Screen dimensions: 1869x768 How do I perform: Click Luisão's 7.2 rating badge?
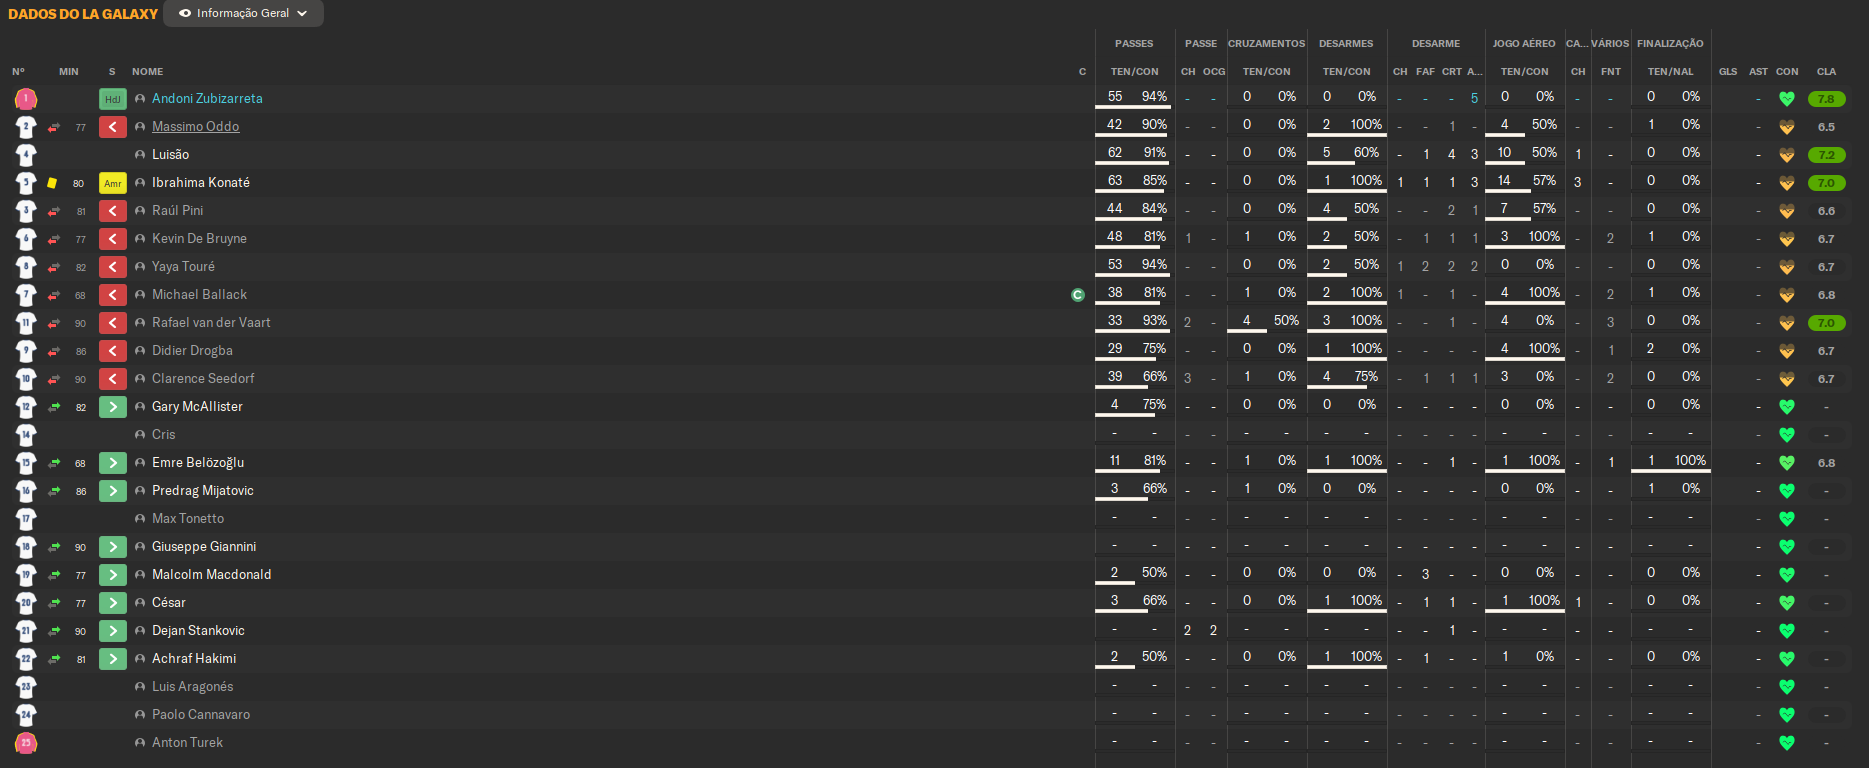tap(1826, 155)
